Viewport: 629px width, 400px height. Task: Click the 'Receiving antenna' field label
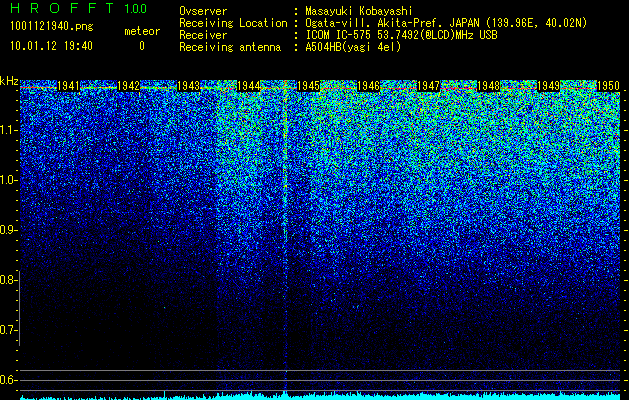[x=230, y=47]
